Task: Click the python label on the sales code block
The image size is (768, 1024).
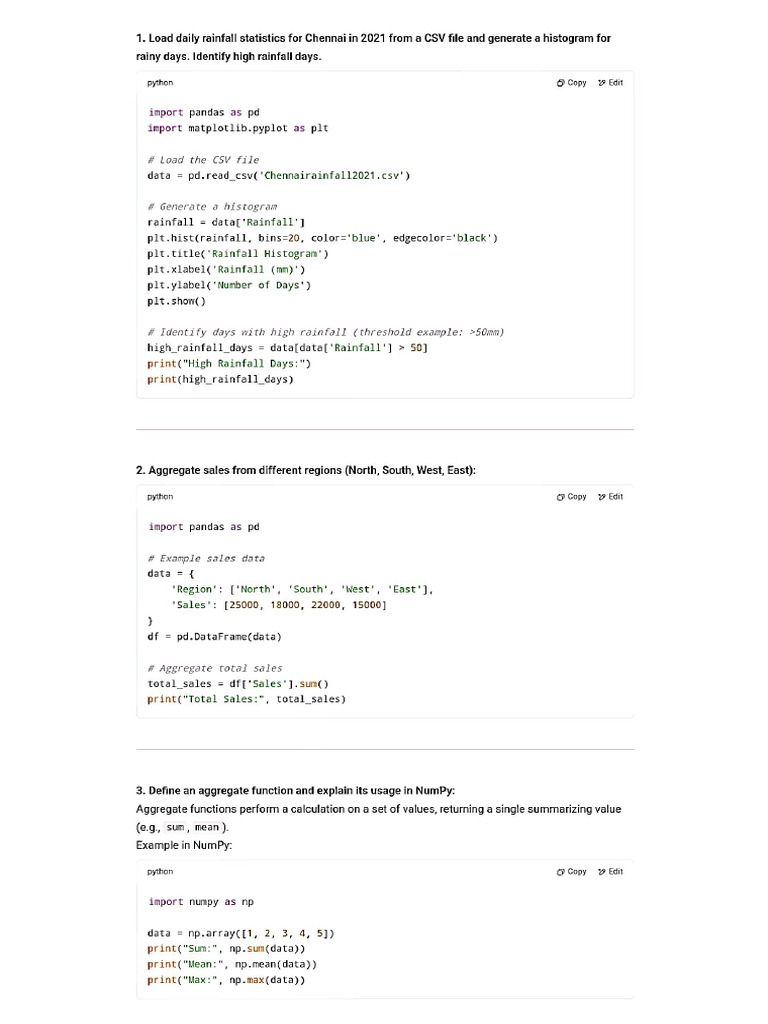Action: pyautogui.click(x=160, y=497)
